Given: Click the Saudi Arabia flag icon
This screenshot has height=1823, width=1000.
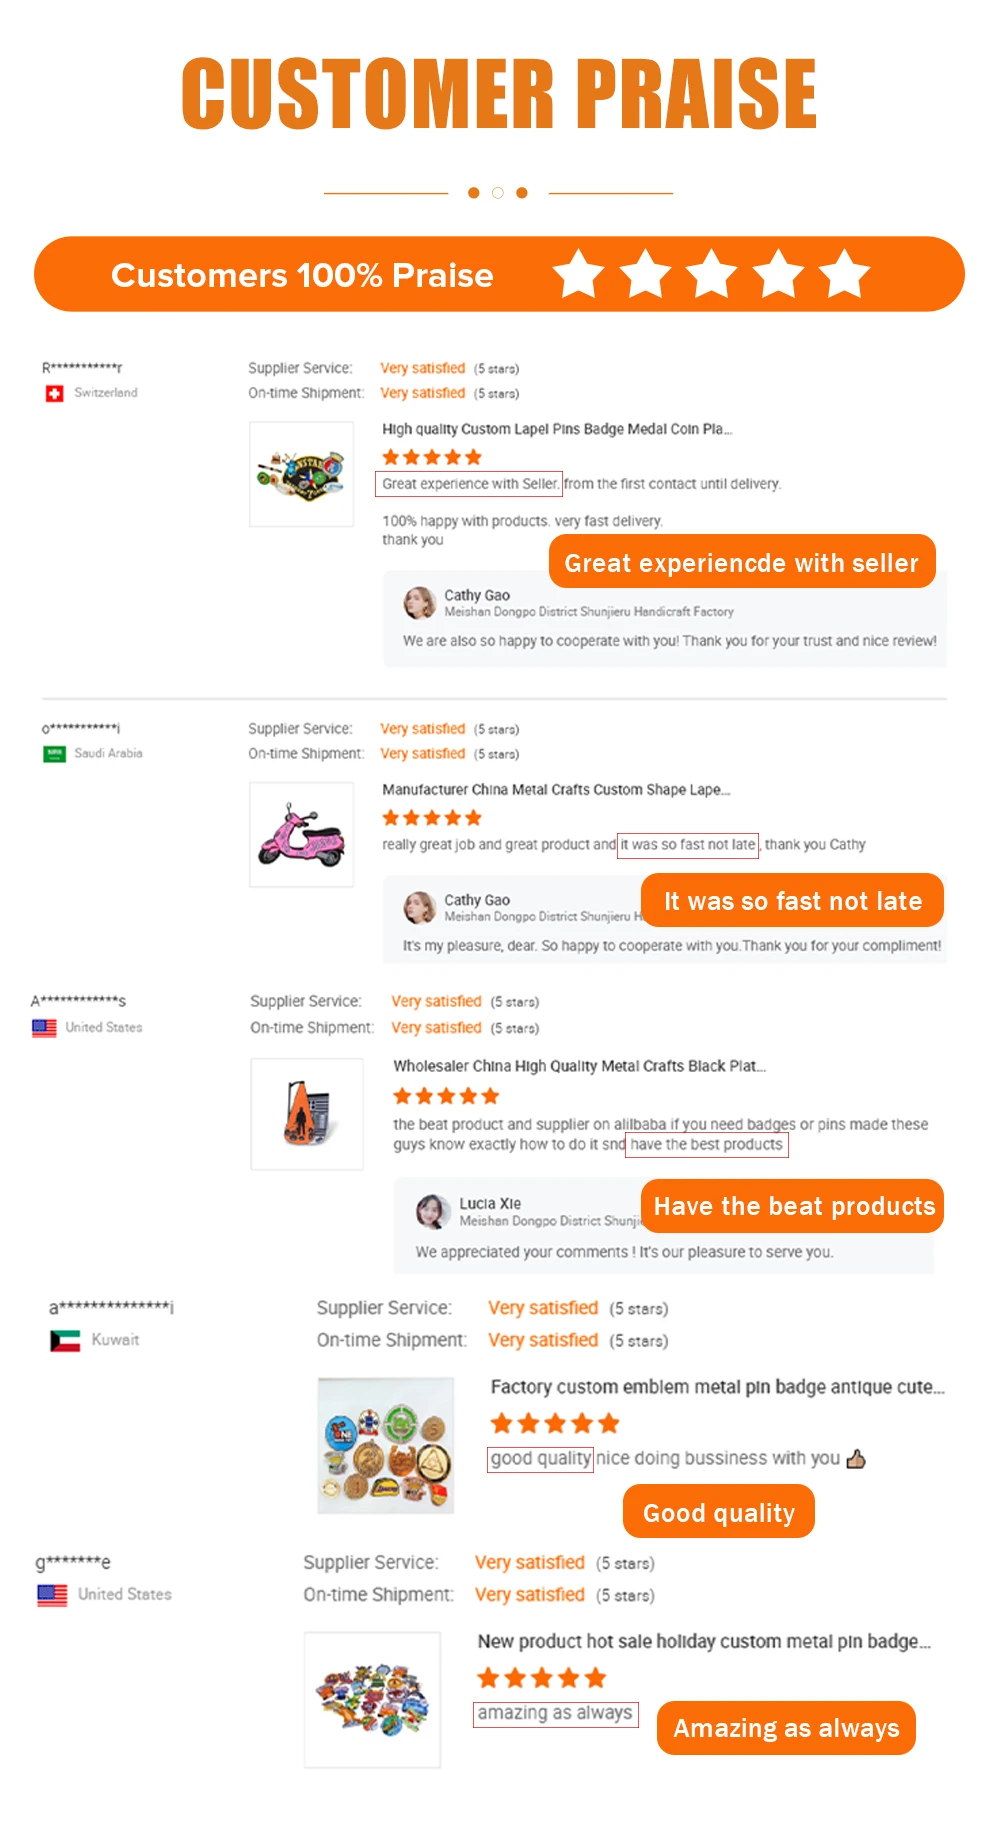Looking at the screenshot, I should tap(54, 754).
